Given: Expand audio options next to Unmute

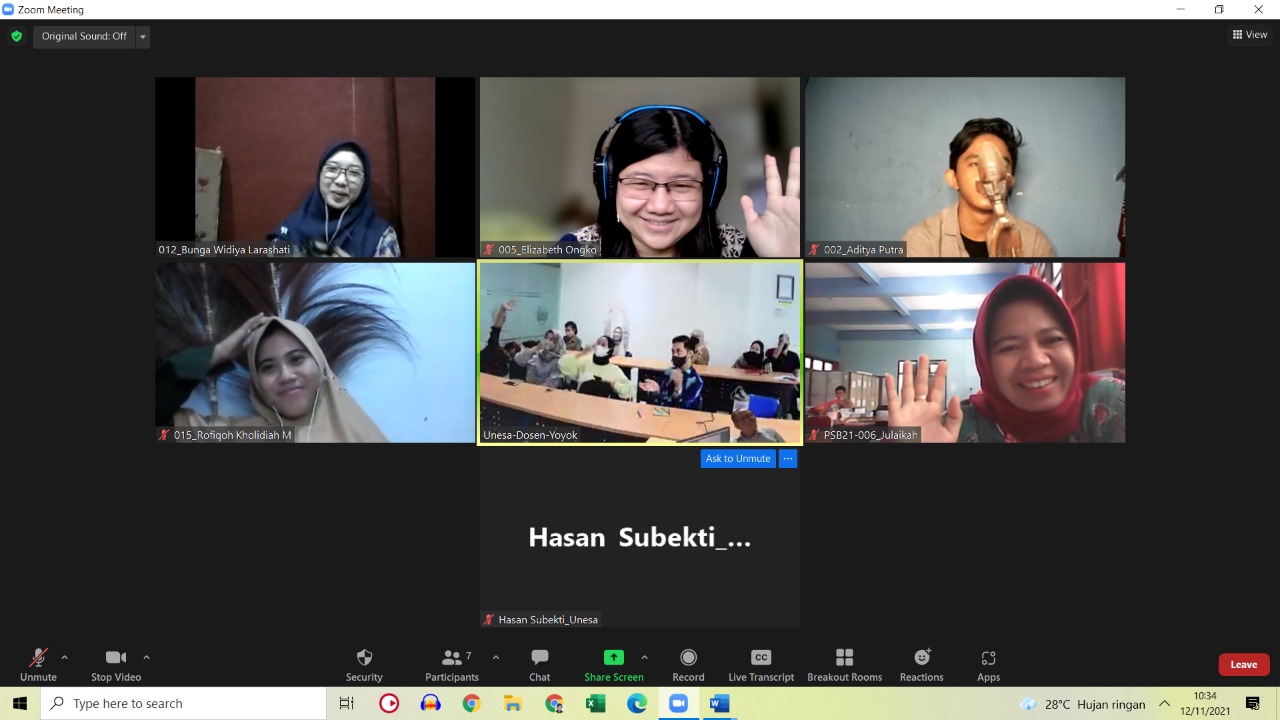Looking at the screenshot, I should (65, 657).
